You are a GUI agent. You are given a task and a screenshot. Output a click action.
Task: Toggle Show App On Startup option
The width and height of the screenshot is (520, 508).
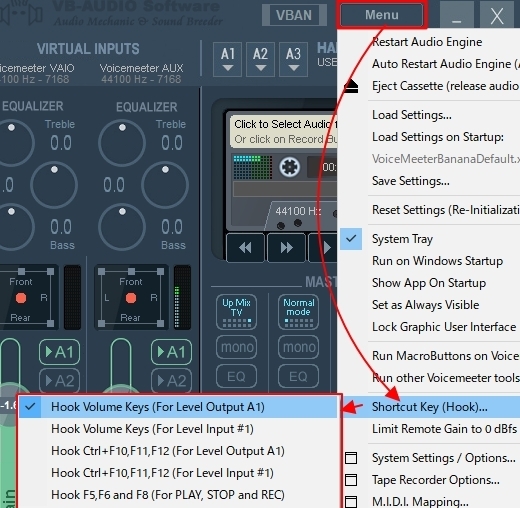pos(429,283)
